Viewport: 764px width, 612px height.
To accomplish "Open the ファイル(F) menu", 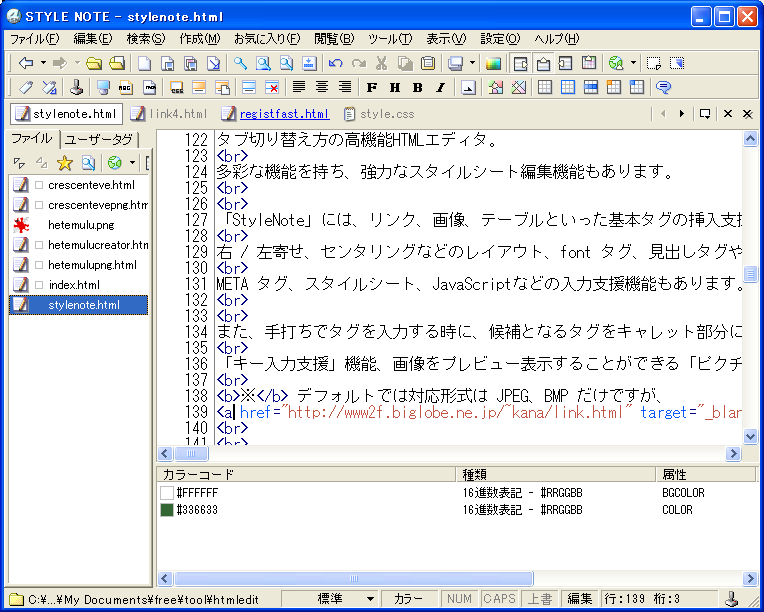I will point(35,39).
